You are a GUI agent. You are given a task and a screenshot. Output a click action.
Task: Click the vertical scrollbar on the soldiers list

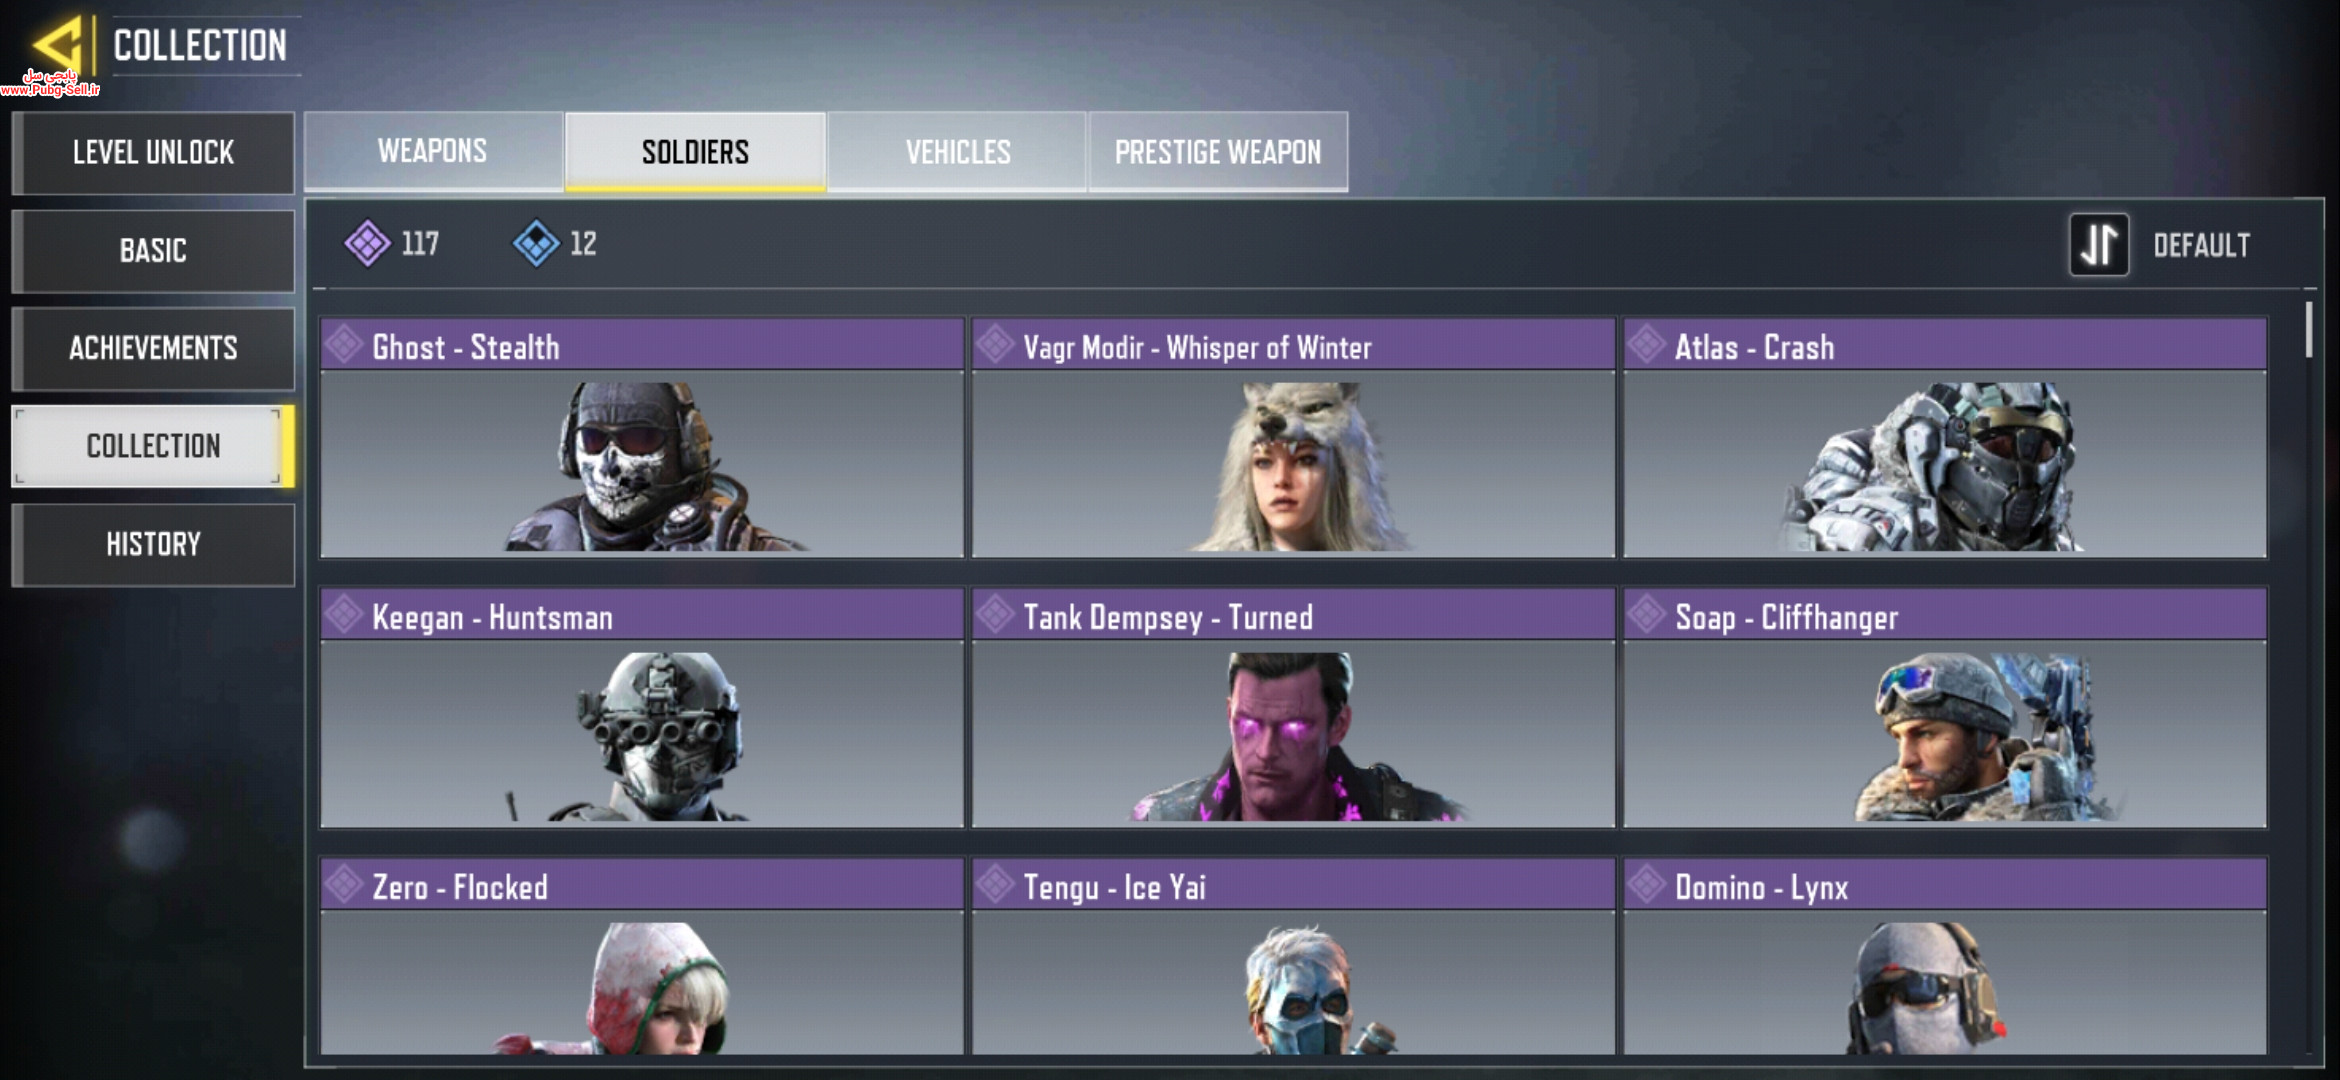click(x=2309, y=330)
